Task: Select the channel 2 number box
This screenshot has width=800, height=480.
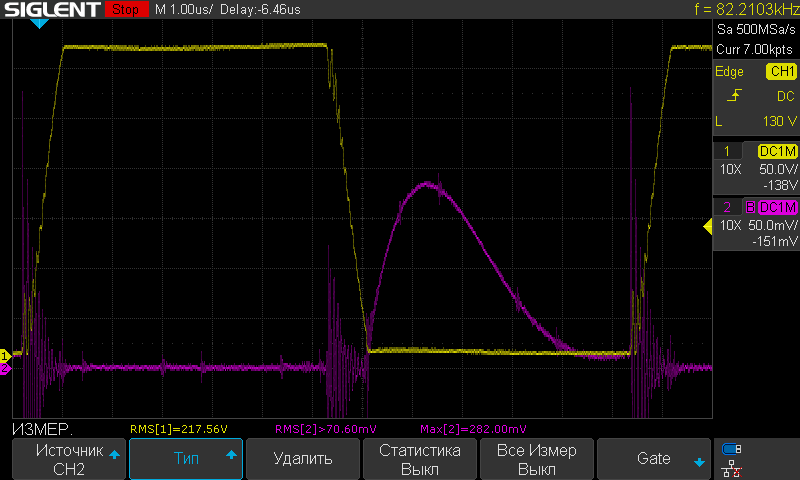Action: [727, 207]
